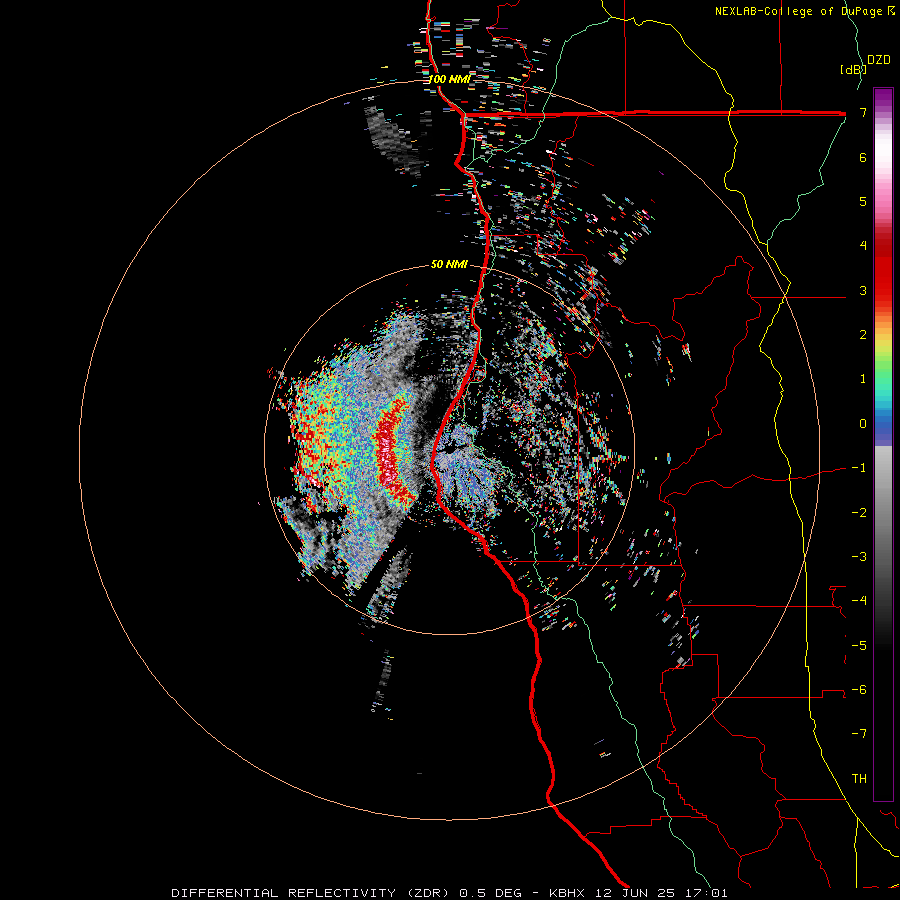Click the KBHX station identifier
Screen dimensions: 900x900
(x=568, y=893)
